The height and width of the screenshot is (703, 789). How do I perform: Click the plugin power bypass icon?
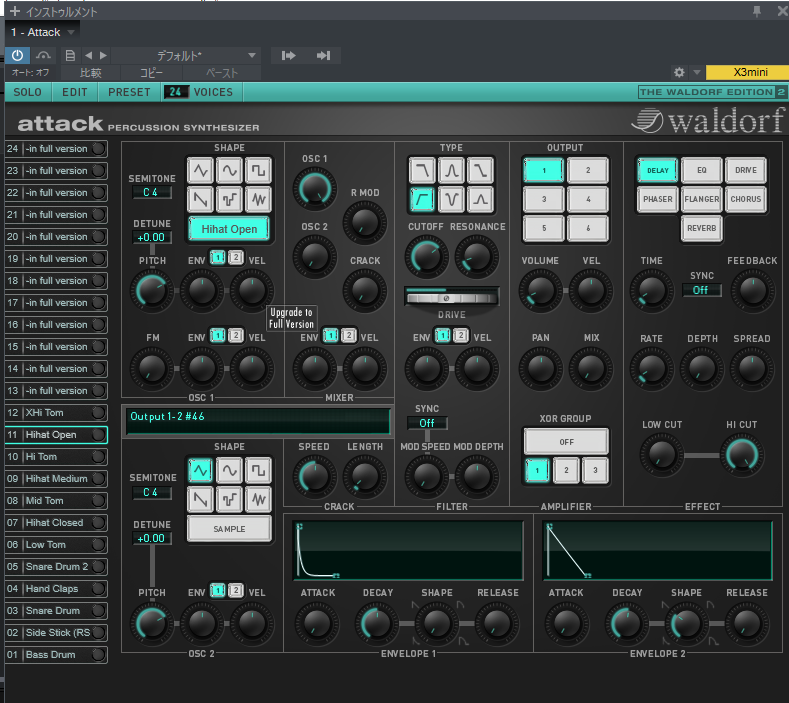[x=17, y=55]
